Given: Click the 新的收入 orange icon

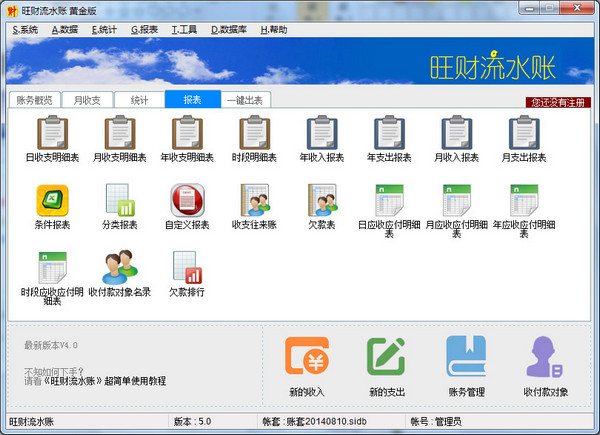Looking at the screenshot, I should [x=307, y=356].
